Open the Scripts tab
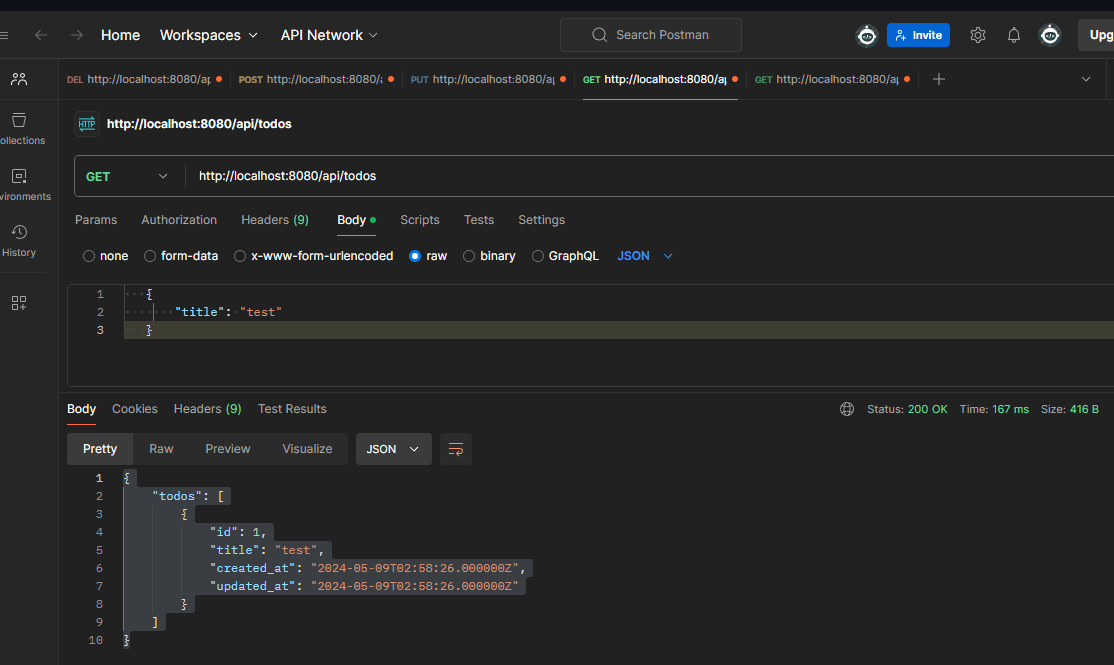The image size is (1114, 665). 420,220
